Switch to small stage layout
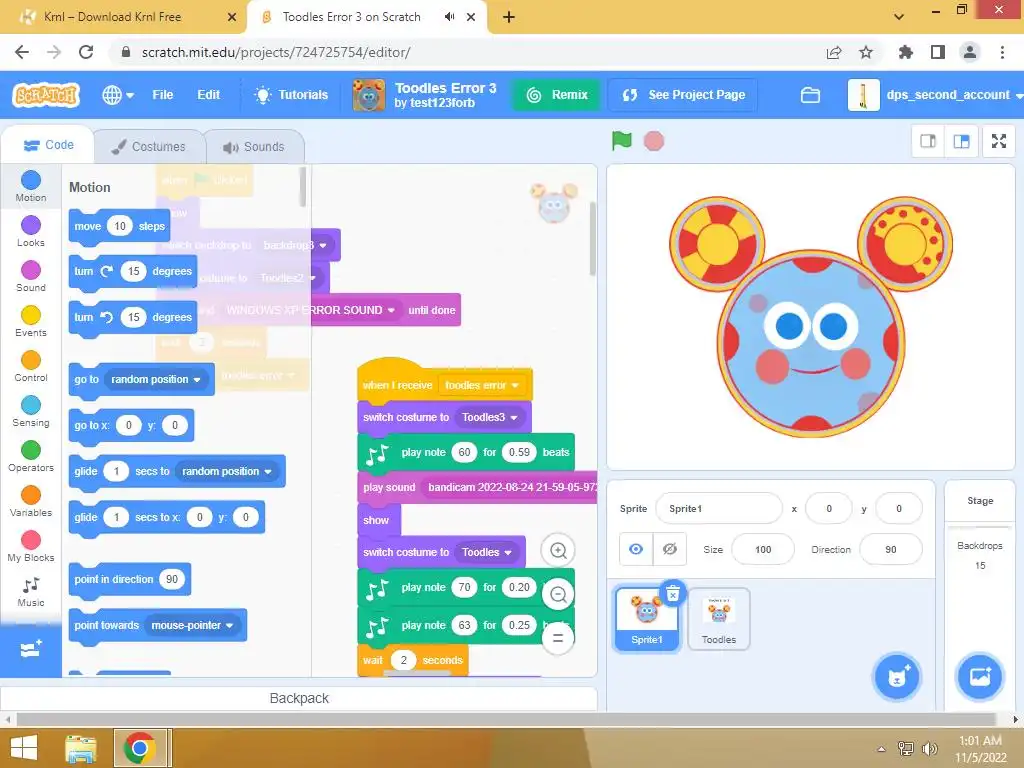 click(928, 141)
